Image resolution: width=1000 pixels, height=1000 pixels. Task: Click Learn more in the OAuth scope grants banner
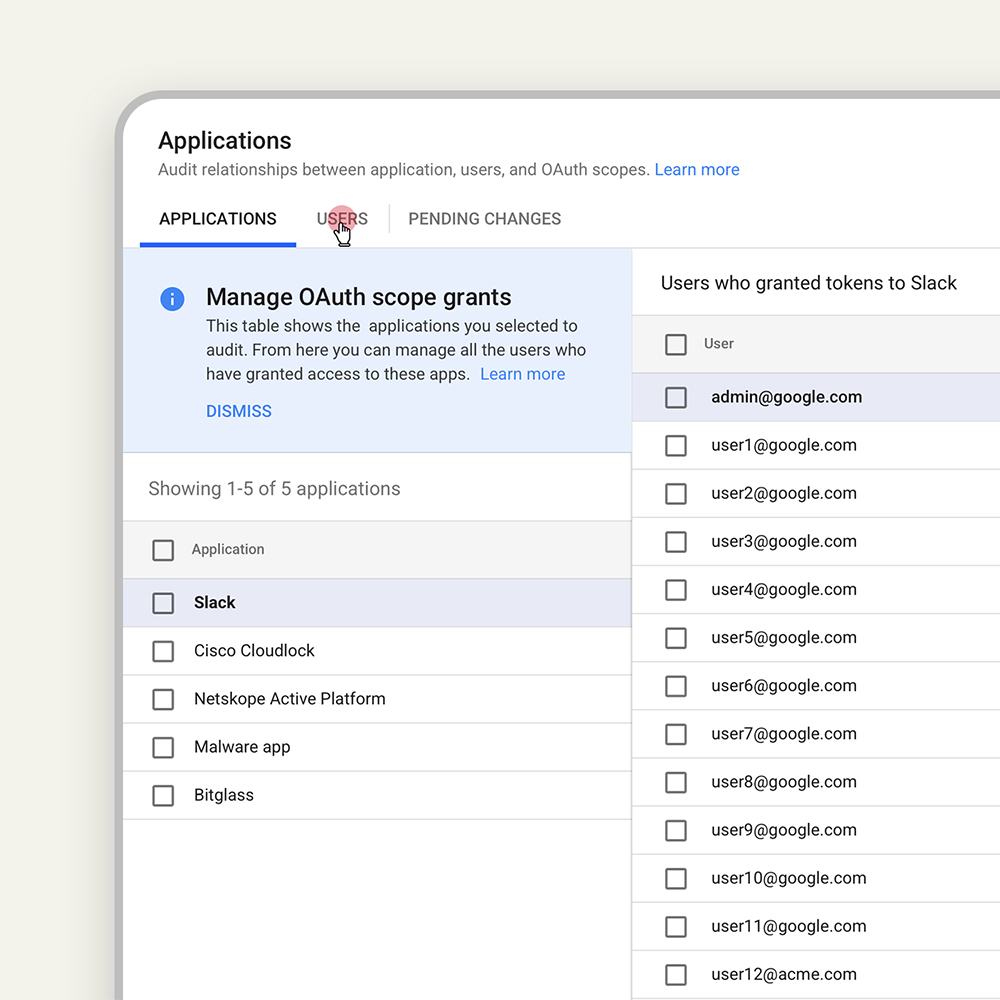522,374
